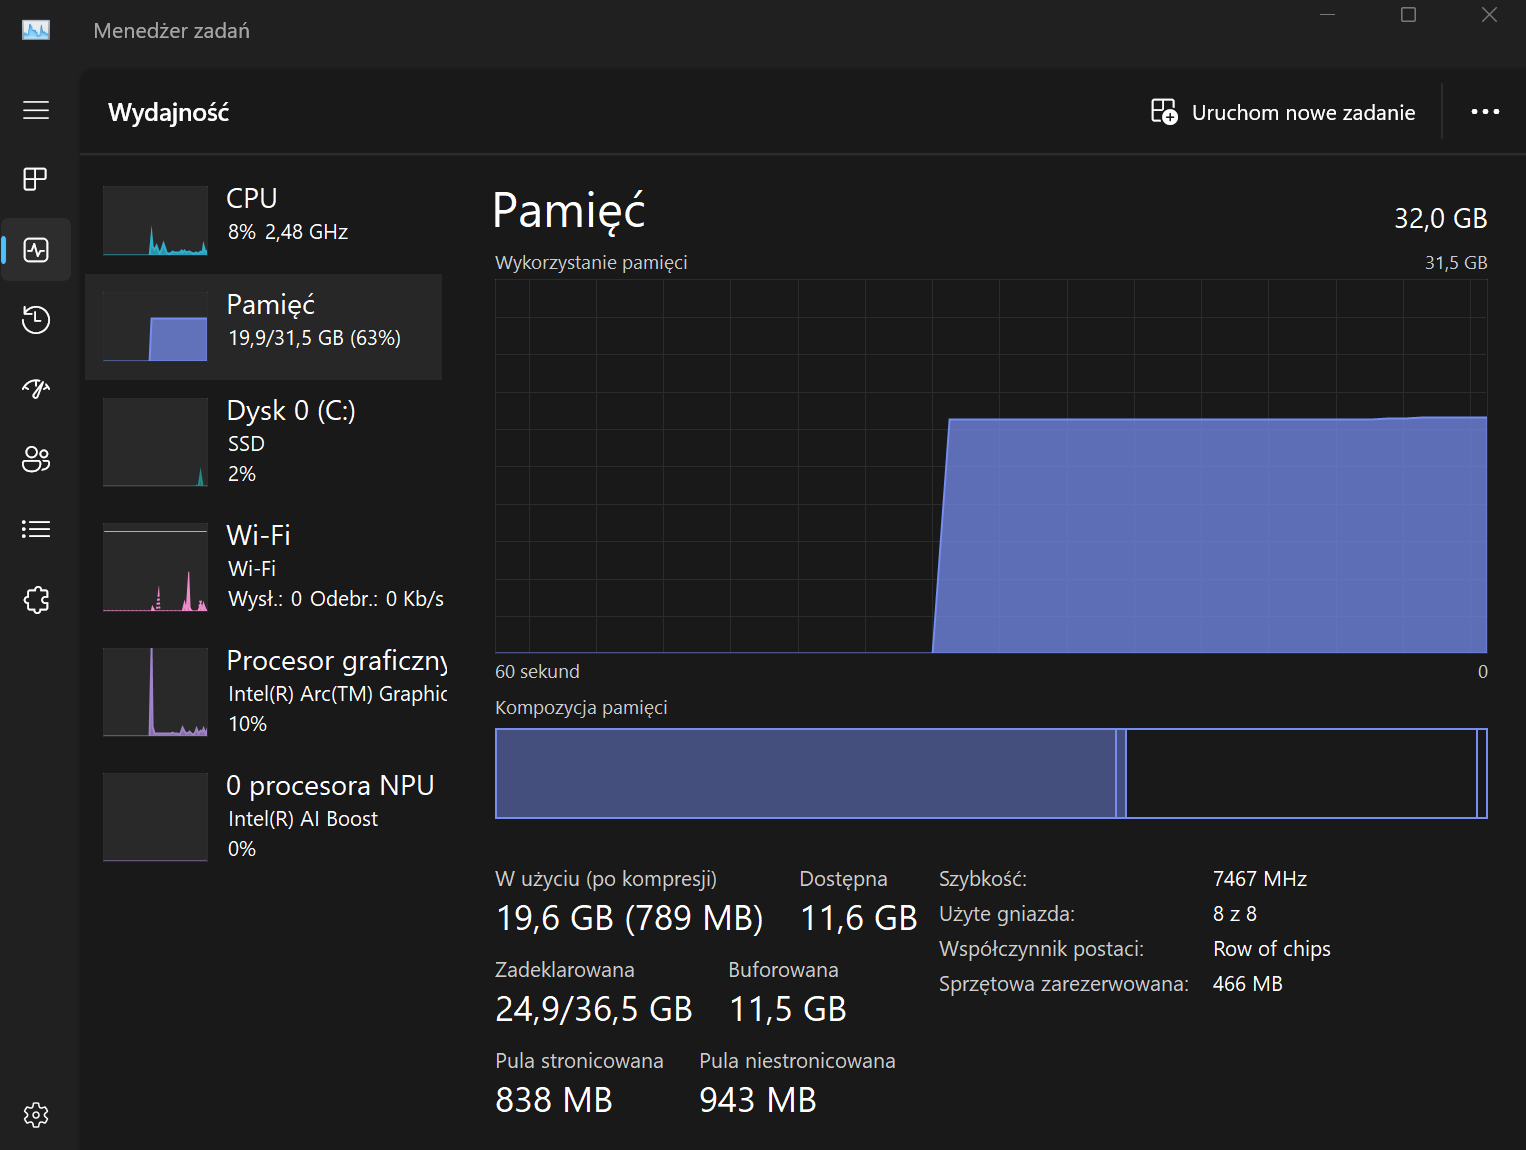Open the Startup apps icon
Viewport: 1526px width, 1150px height.
click(36, 389)
